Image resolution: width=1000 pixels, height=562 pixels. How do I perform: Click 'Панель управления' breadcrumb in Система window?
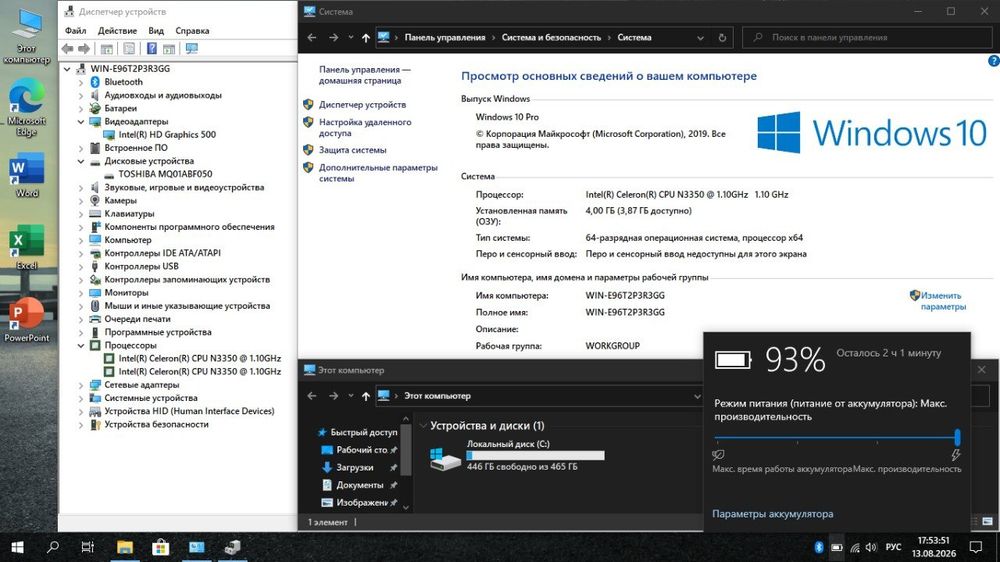(x=445, y=38)
